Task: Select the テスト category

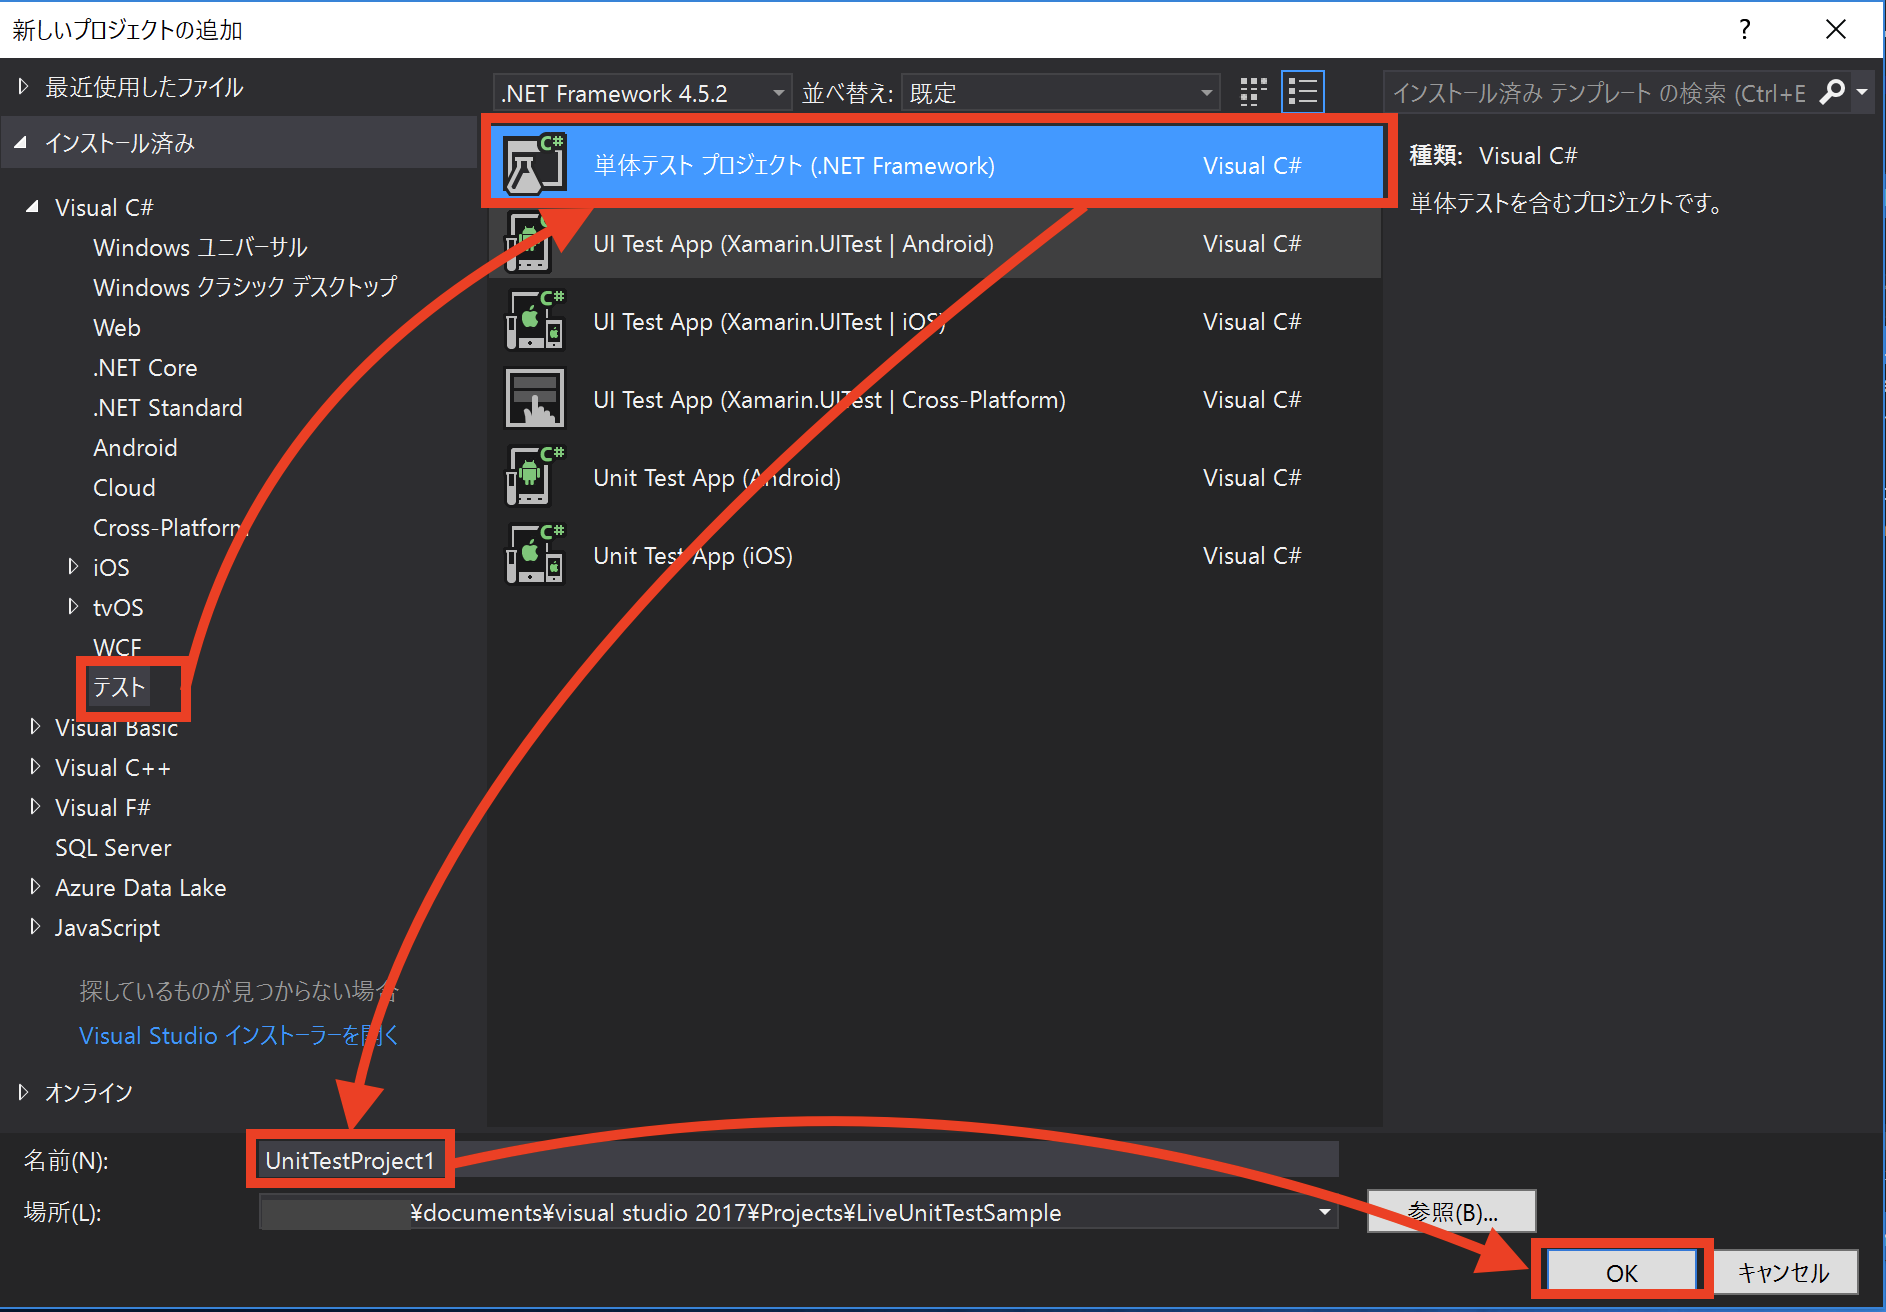Action: click(x=119, y=687)
